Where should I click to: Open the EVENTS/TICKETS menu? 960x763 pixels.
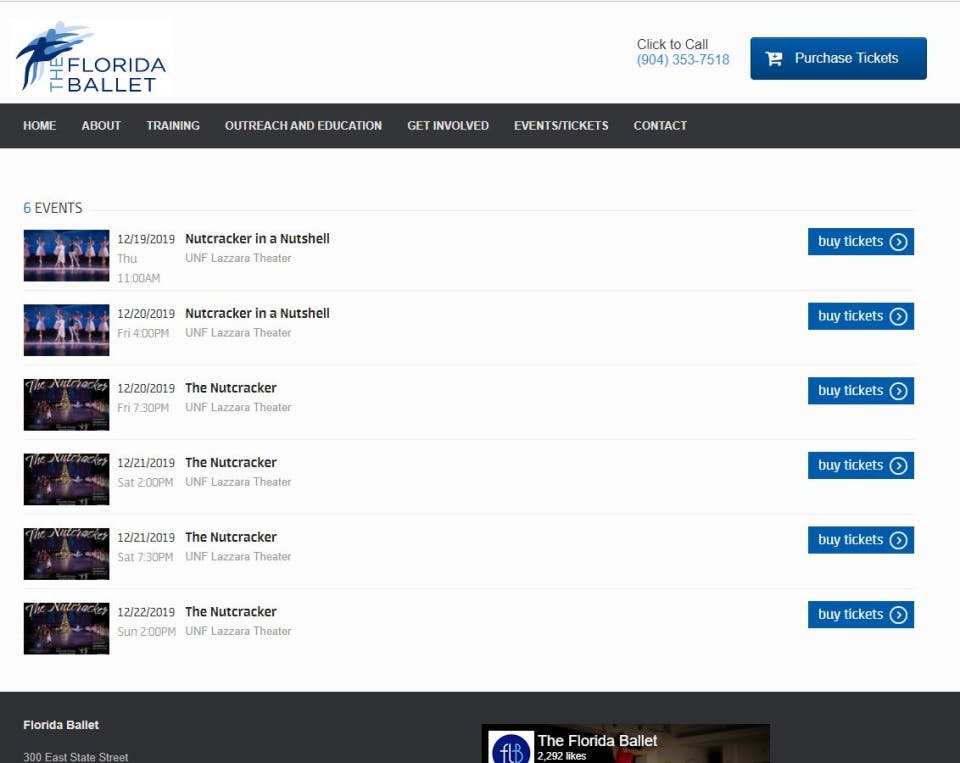(x=561, y=126)
